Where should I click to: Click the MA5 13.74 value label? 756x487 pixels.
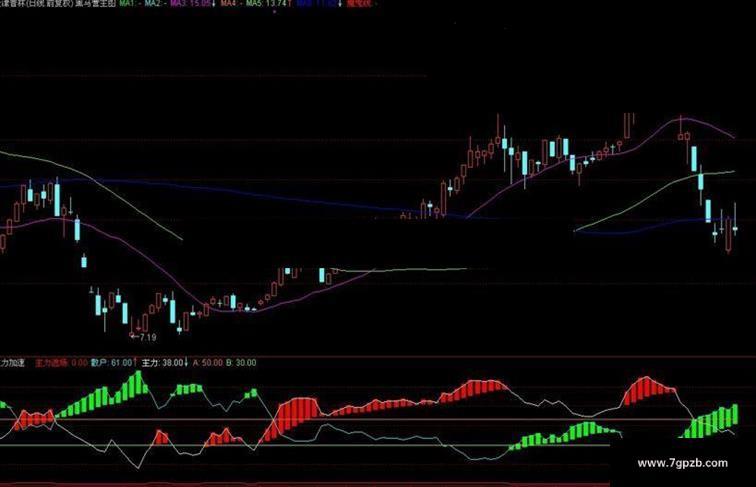[269, 3]
